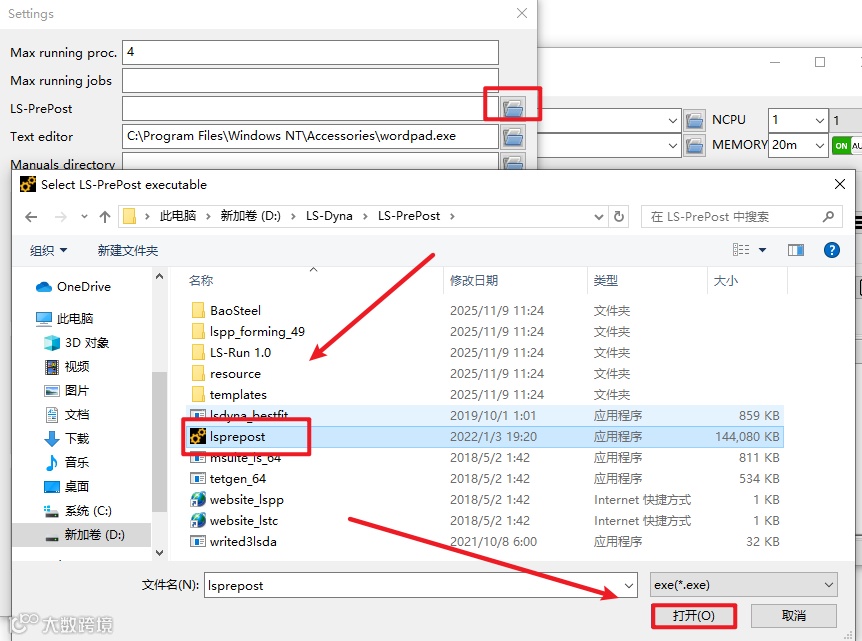Screen dimensions: 862x641
Task: Click the Max running proc. field
Action: click(310, 52)
